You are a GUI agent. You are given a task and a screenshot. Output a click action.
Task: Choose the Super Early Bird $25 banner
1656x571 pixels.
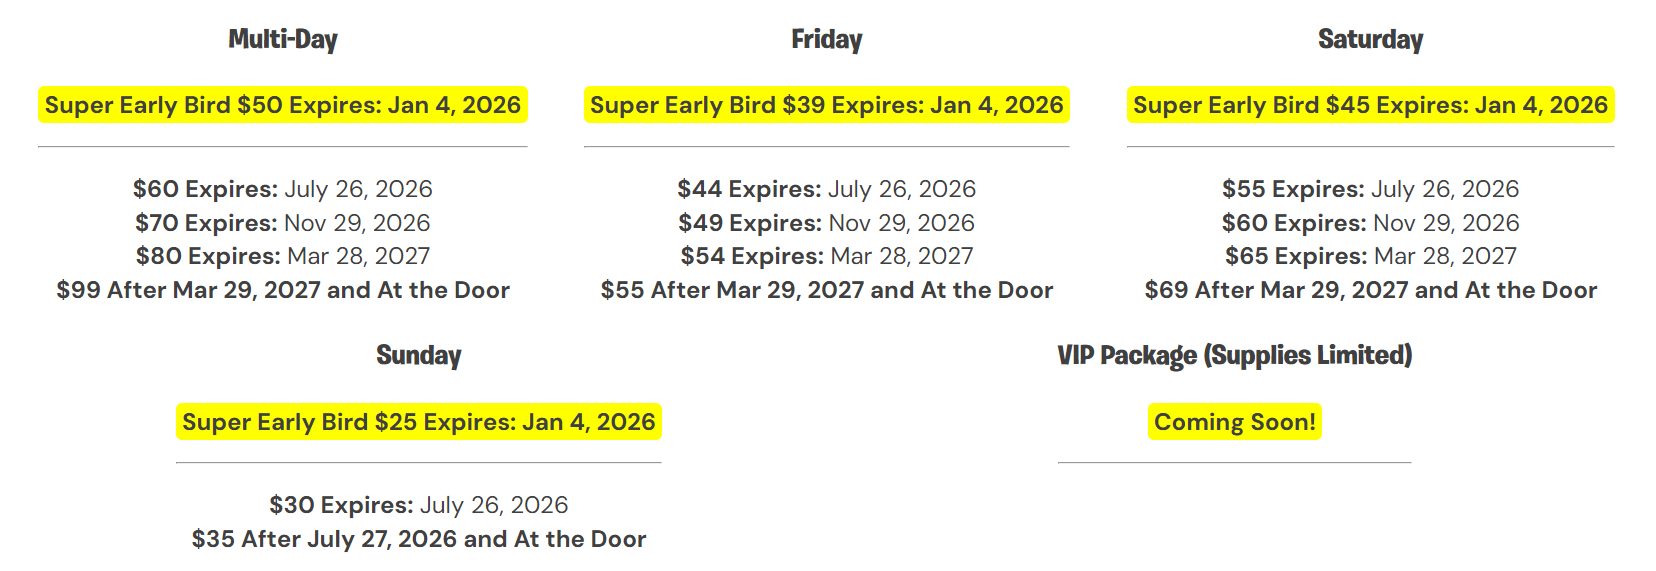tap(418, 422)
